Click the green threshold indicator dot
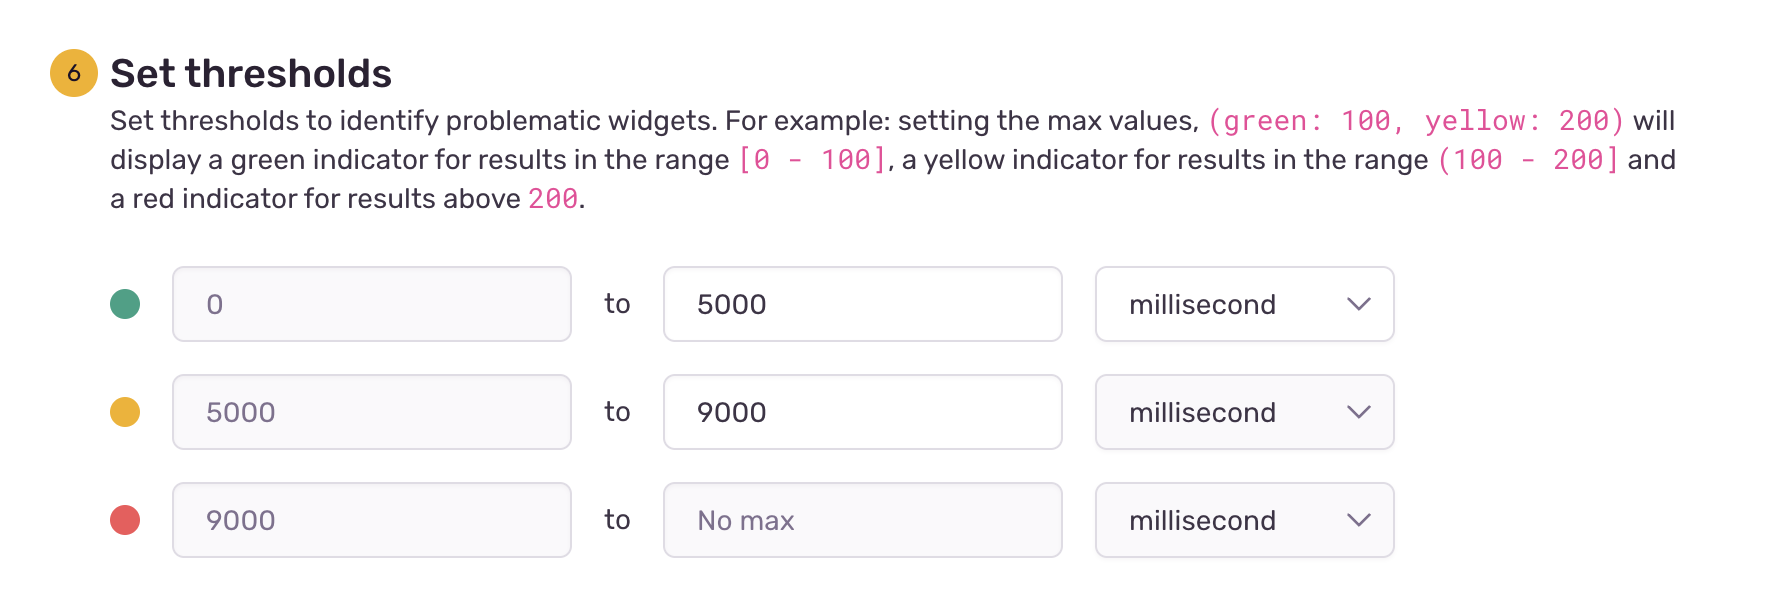Viewport: 1772px width, 604px height. pyautogui.click(x=125, y=304)
